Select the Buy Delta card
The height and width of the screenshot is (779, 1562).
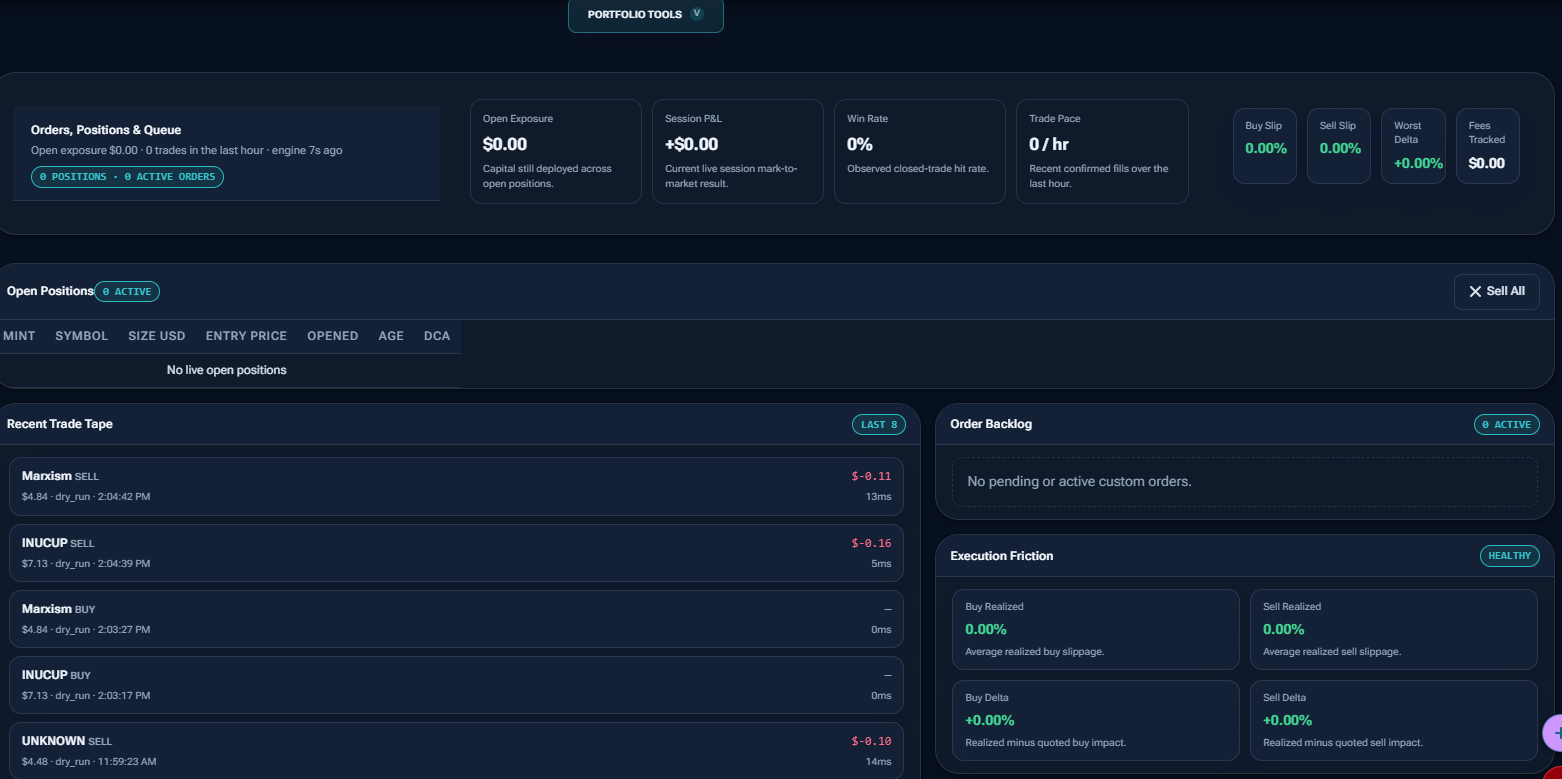point(1096,720)
